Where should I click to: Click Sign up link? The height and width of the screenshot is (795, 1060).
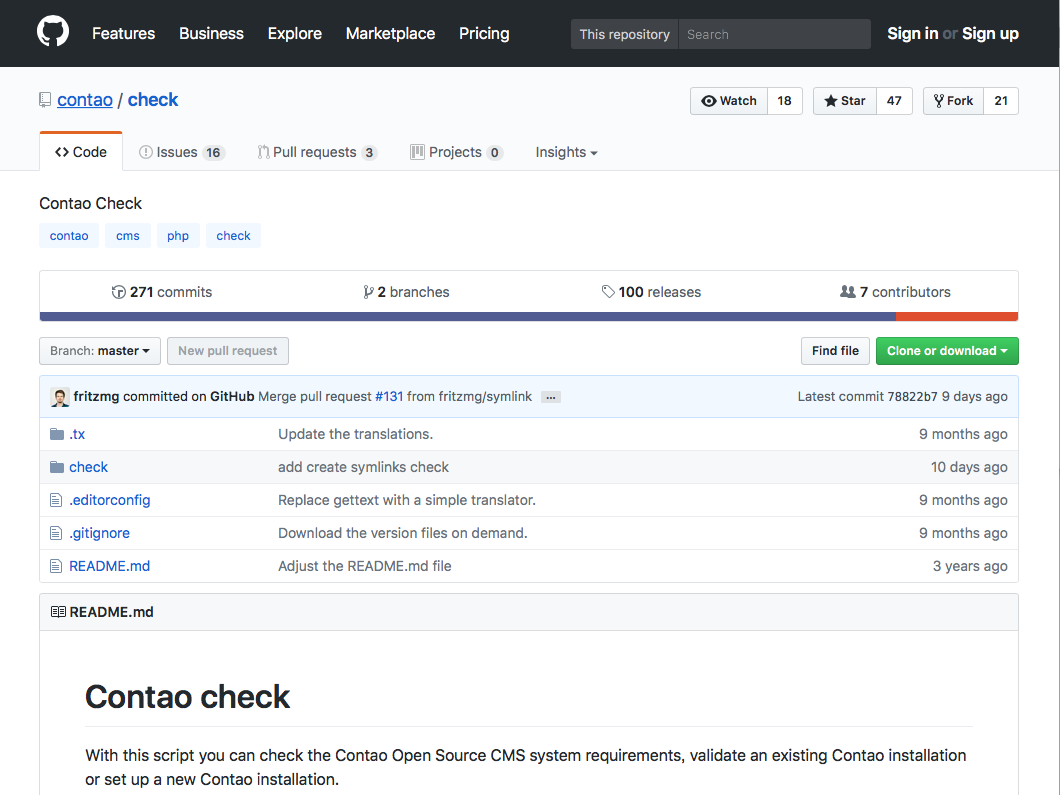click(990, 33)
